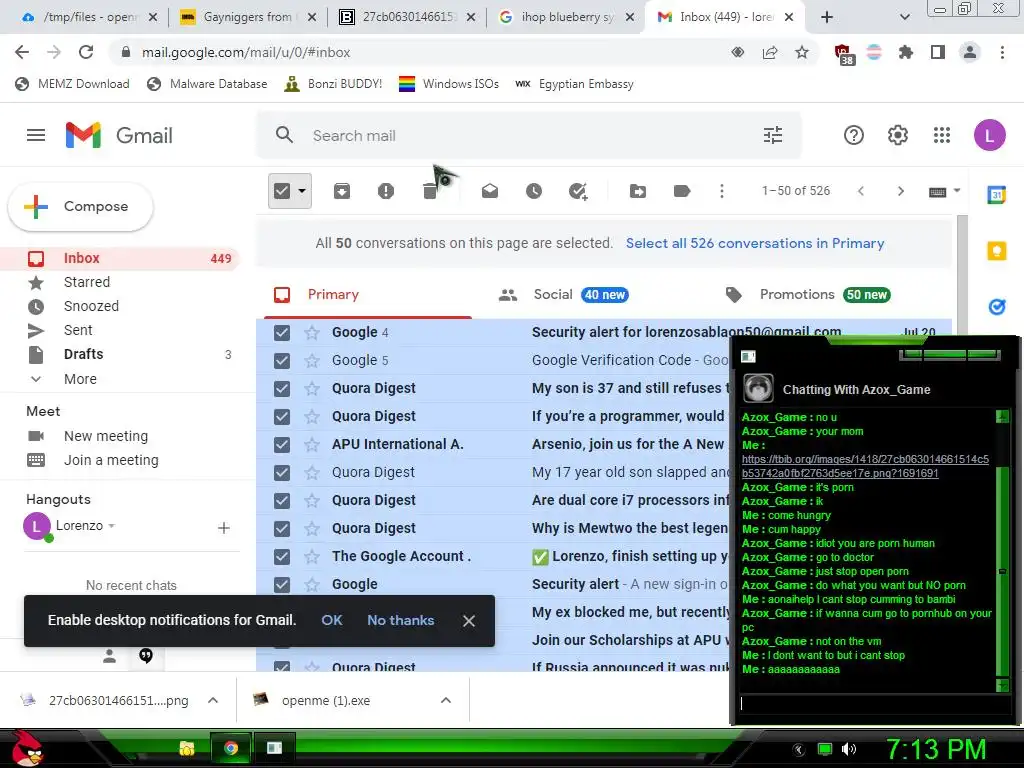Viewport: 1024px width, 768px height.
Task: Click the chat message input box
Action: [874, 703]
